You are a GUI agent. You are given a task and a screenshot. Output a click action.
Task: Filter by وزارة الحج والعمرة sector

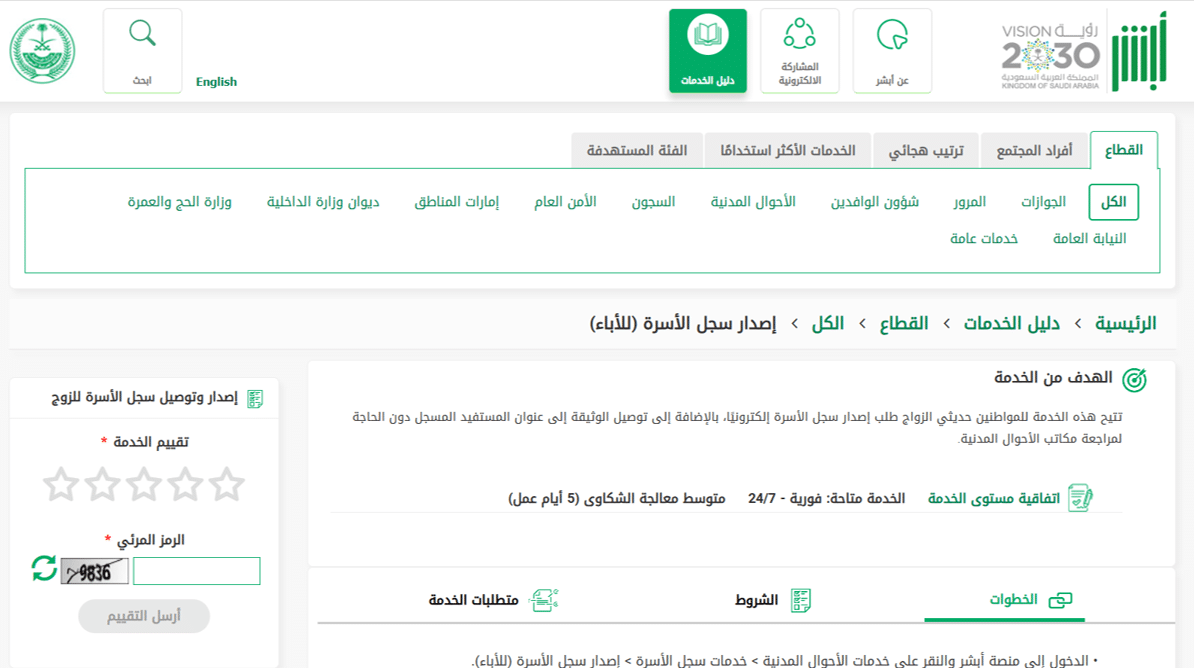pos(180,202)
